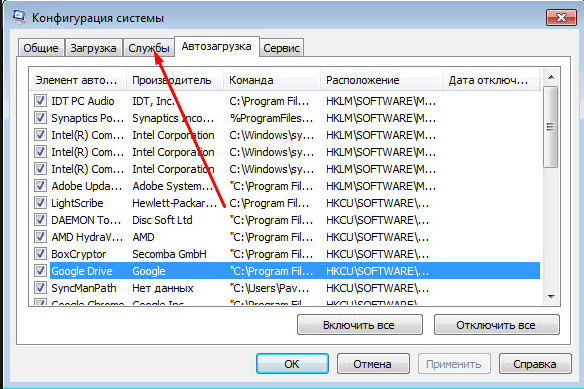Viewport: 584px width, 389px height.
Task: Click the list scrollbar down arrow
Action: 551,297
